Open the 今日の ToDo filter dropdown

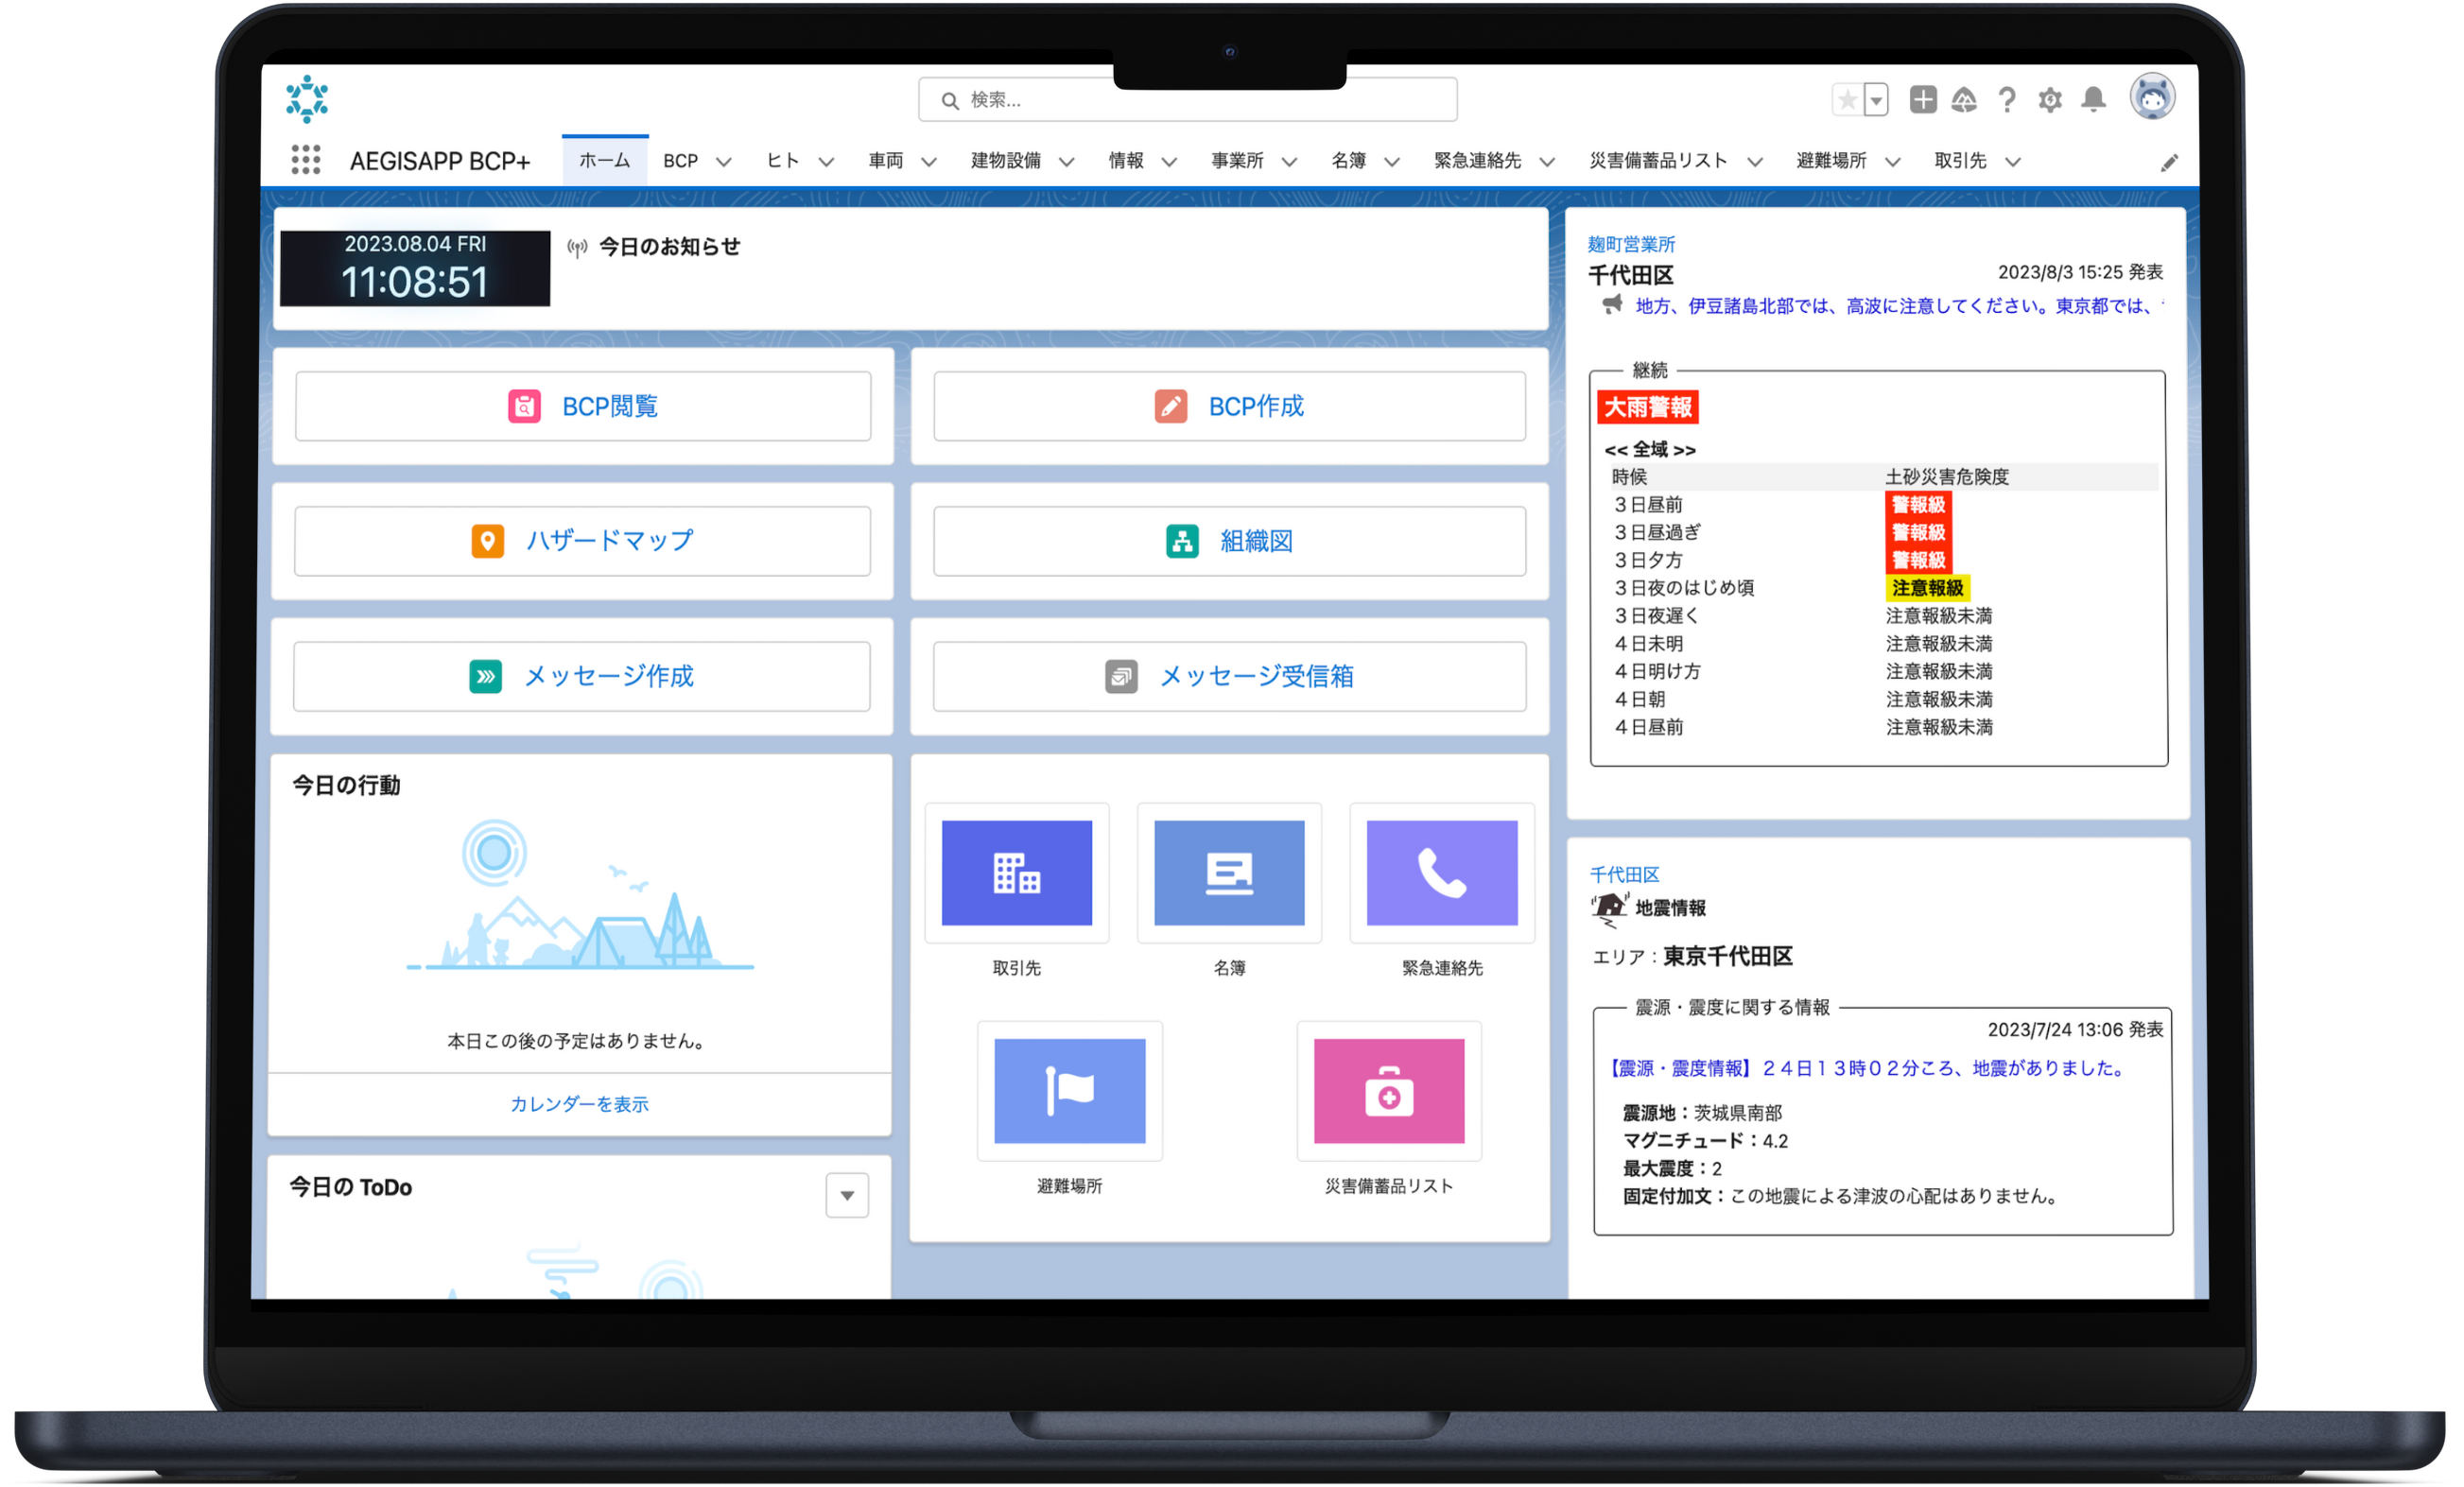pos(847,1195)
